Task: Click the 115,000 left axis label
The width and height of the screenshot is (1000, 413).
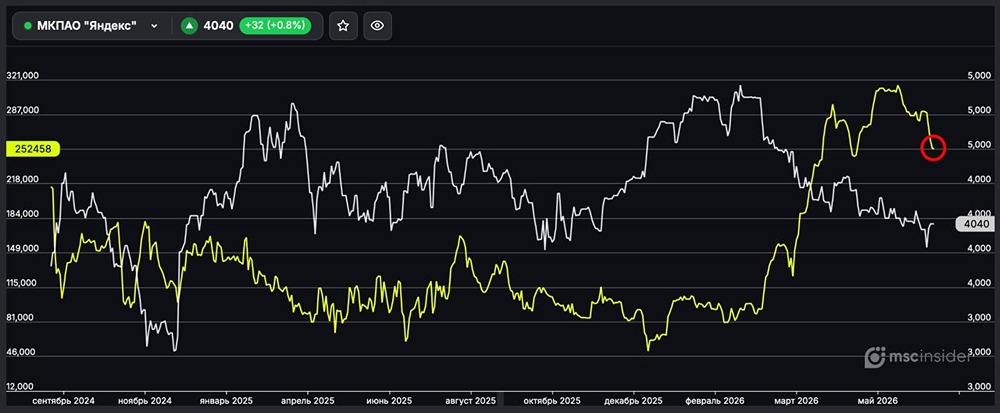Action: tap(23, 284)
